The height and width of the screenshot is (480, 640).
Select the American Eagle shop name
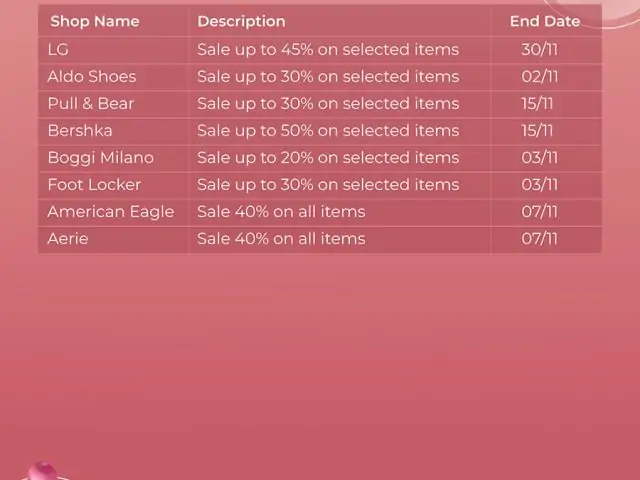(x=111, y=212)
